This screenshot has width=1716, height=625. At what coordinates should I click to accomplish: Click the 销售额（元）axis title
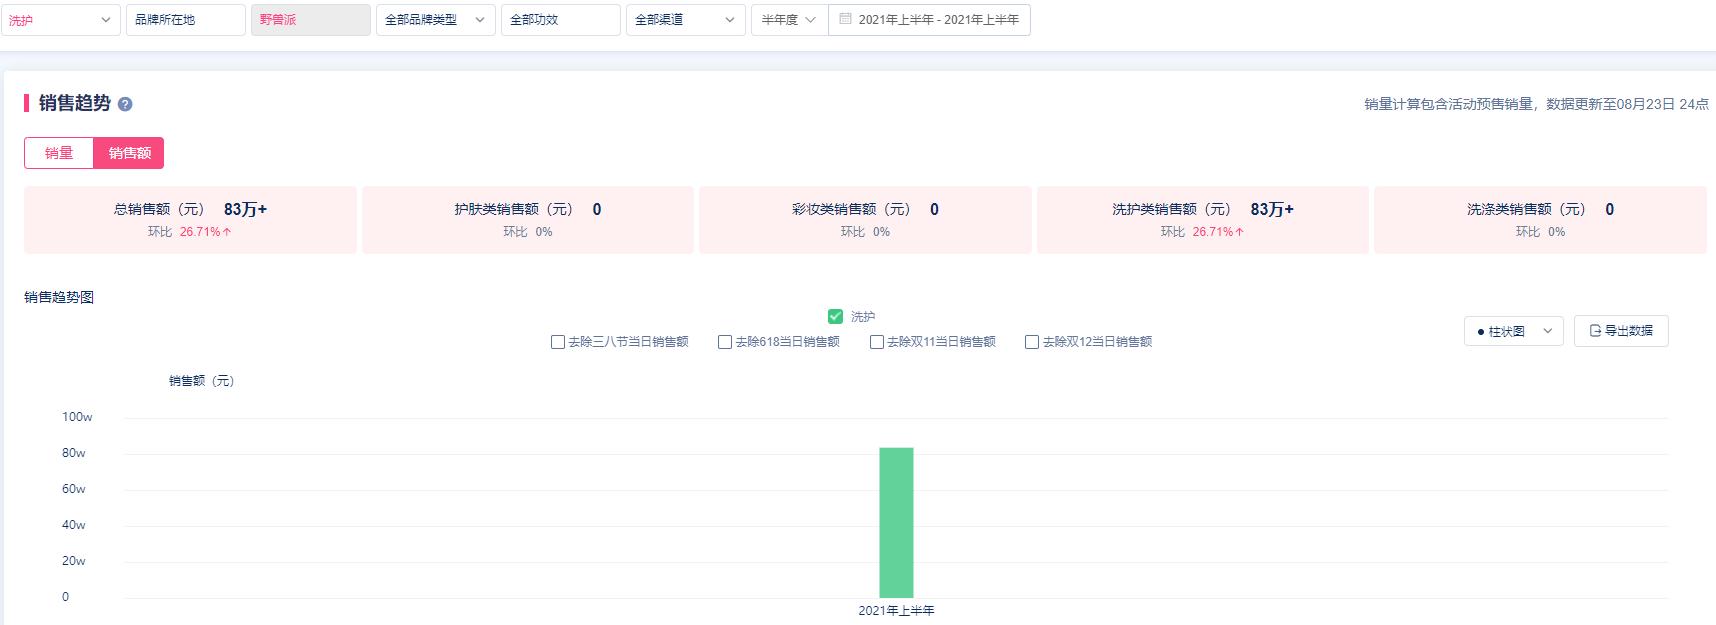[201, 381]
